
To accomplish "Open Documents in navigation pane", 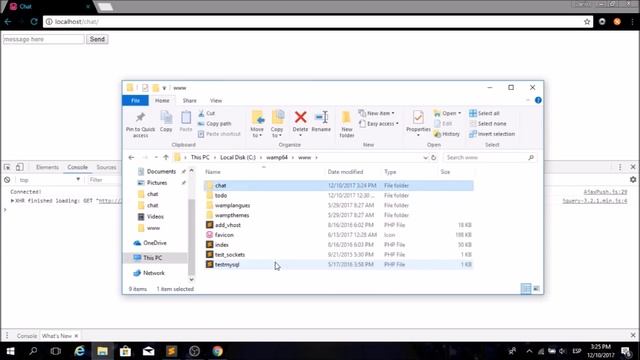I will (x=161, y=171).
